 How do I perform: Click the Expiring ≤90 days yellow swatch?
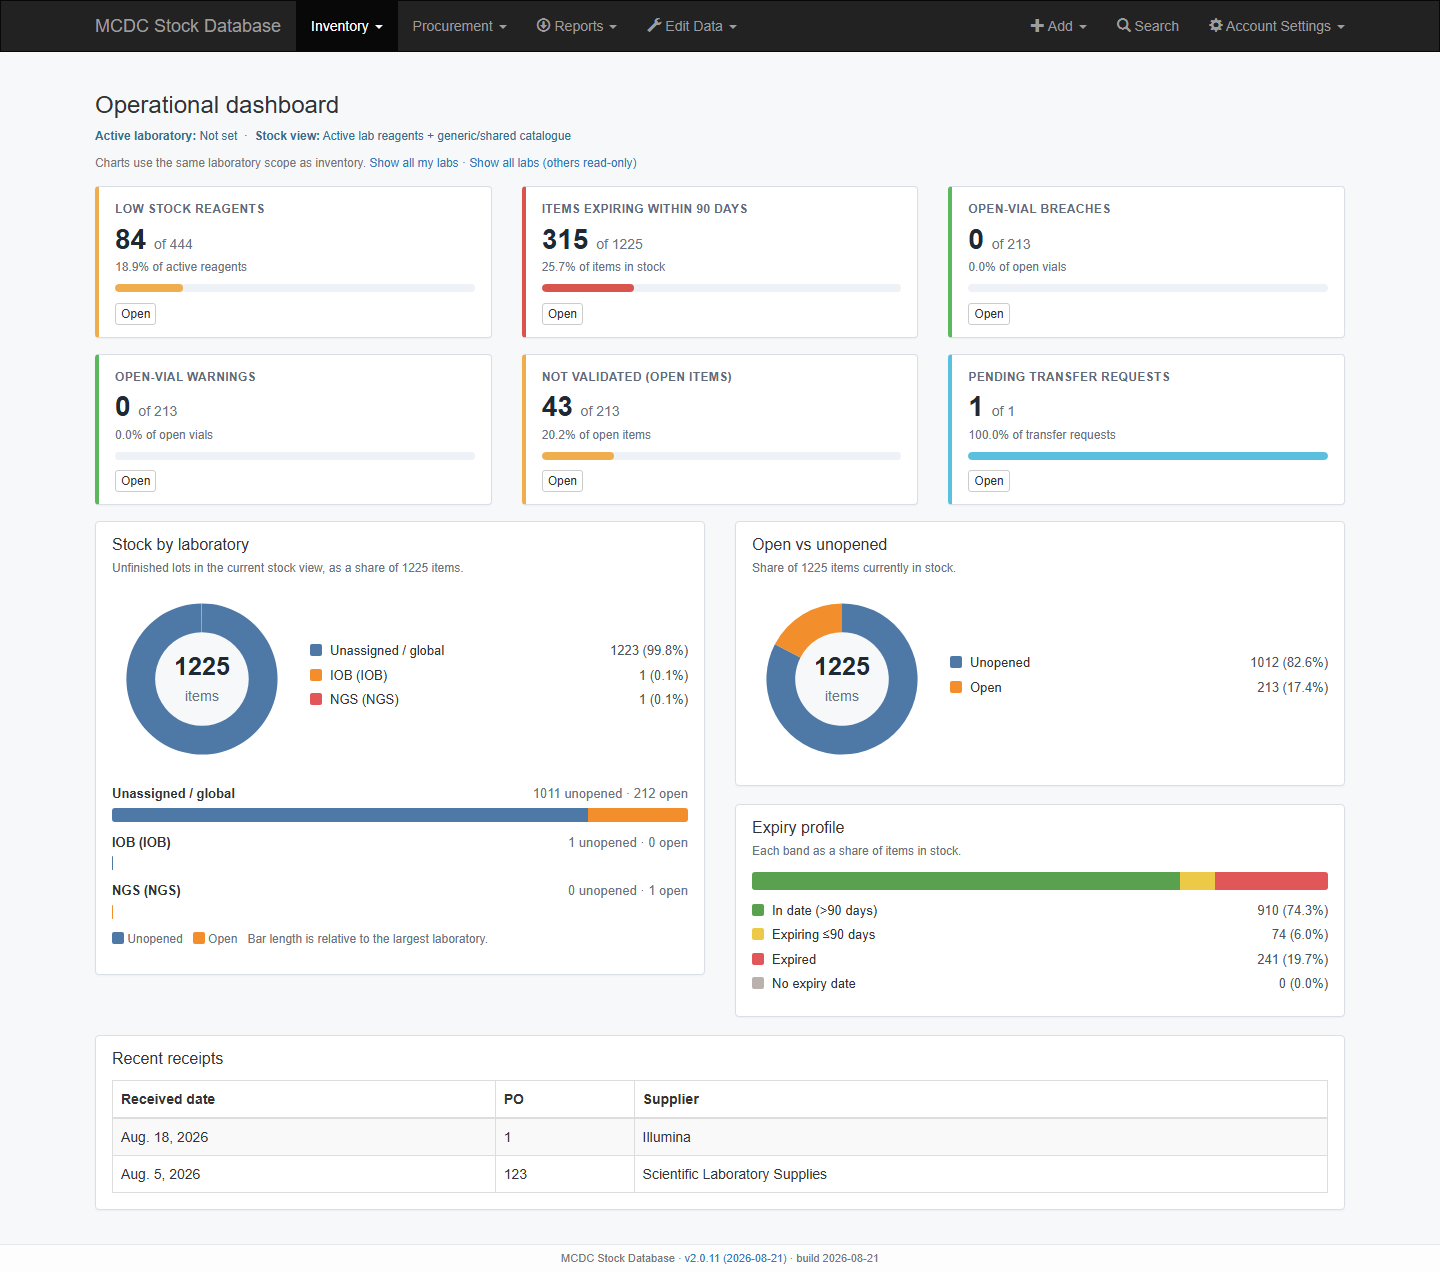coord(758,934)
